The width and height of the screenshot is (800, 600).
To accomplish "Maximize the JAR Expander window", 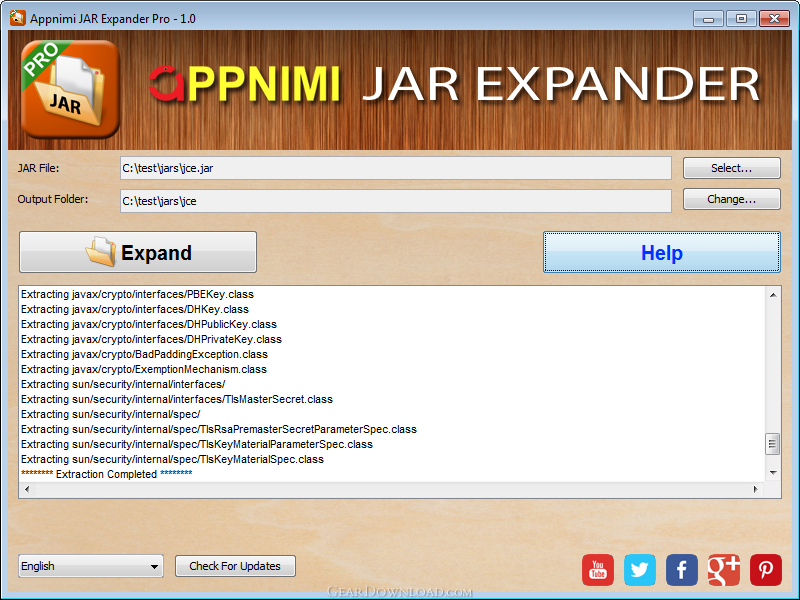I will coord(741,19).
